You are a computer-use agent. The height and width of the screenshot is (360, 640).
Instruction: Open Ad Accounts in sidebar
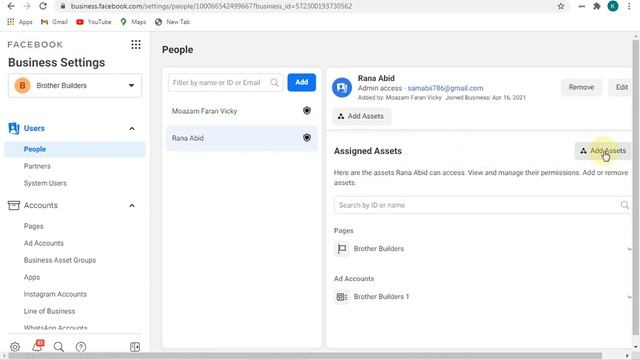(44, 243)
